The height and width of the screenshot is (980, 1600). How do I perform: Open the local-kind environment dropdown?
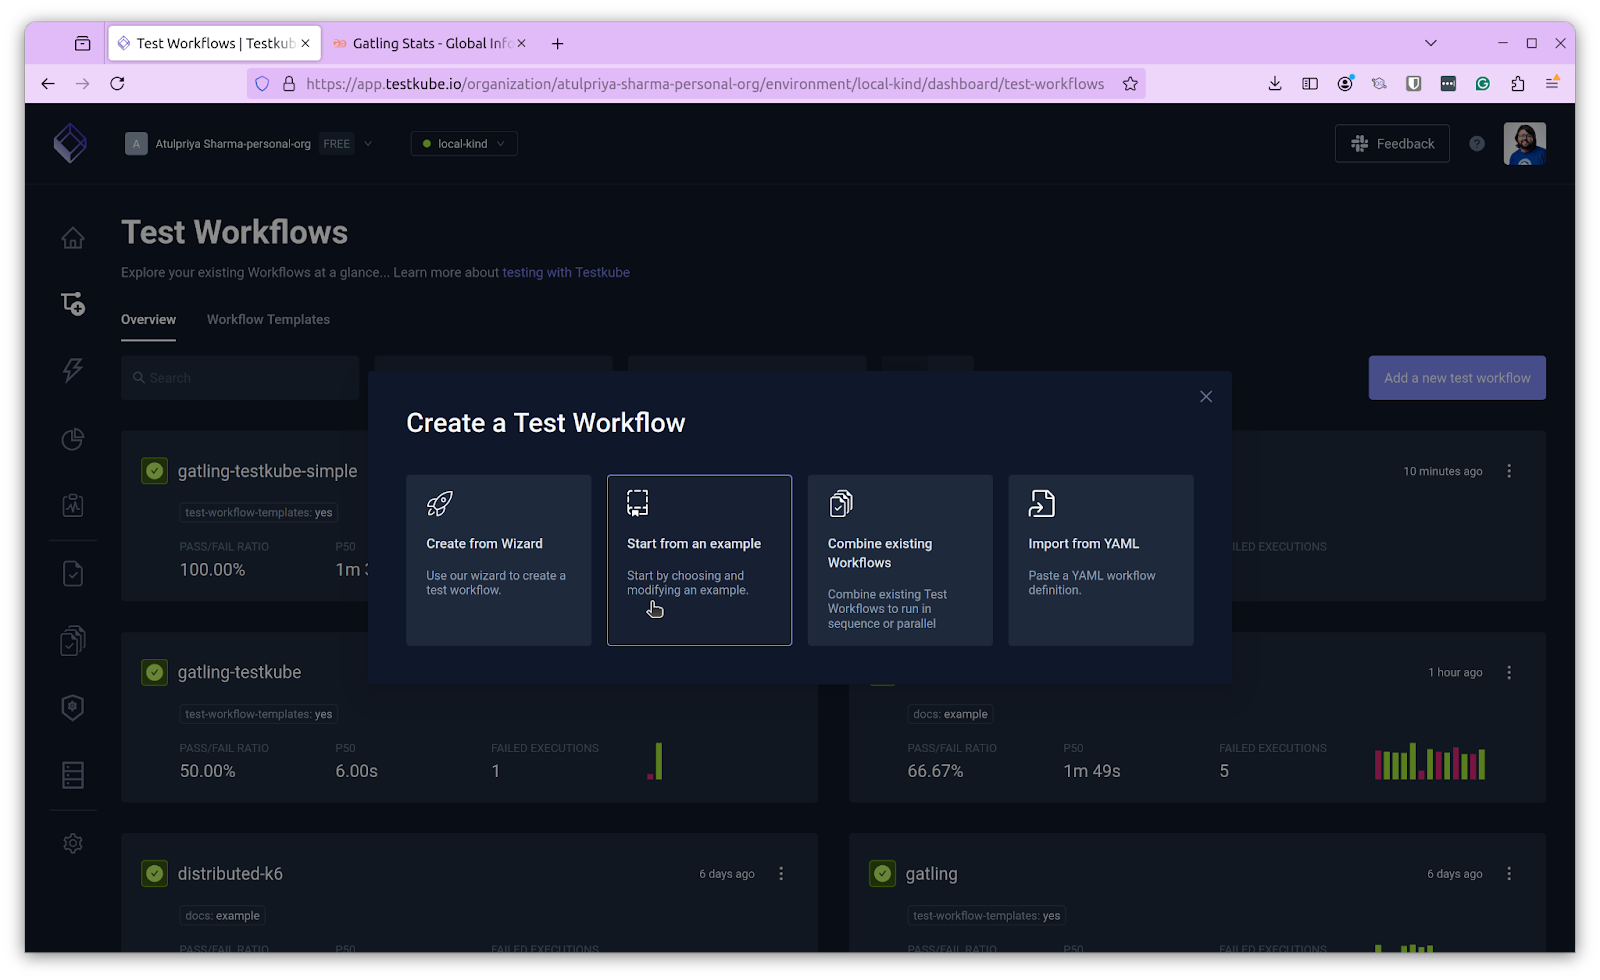464,144
